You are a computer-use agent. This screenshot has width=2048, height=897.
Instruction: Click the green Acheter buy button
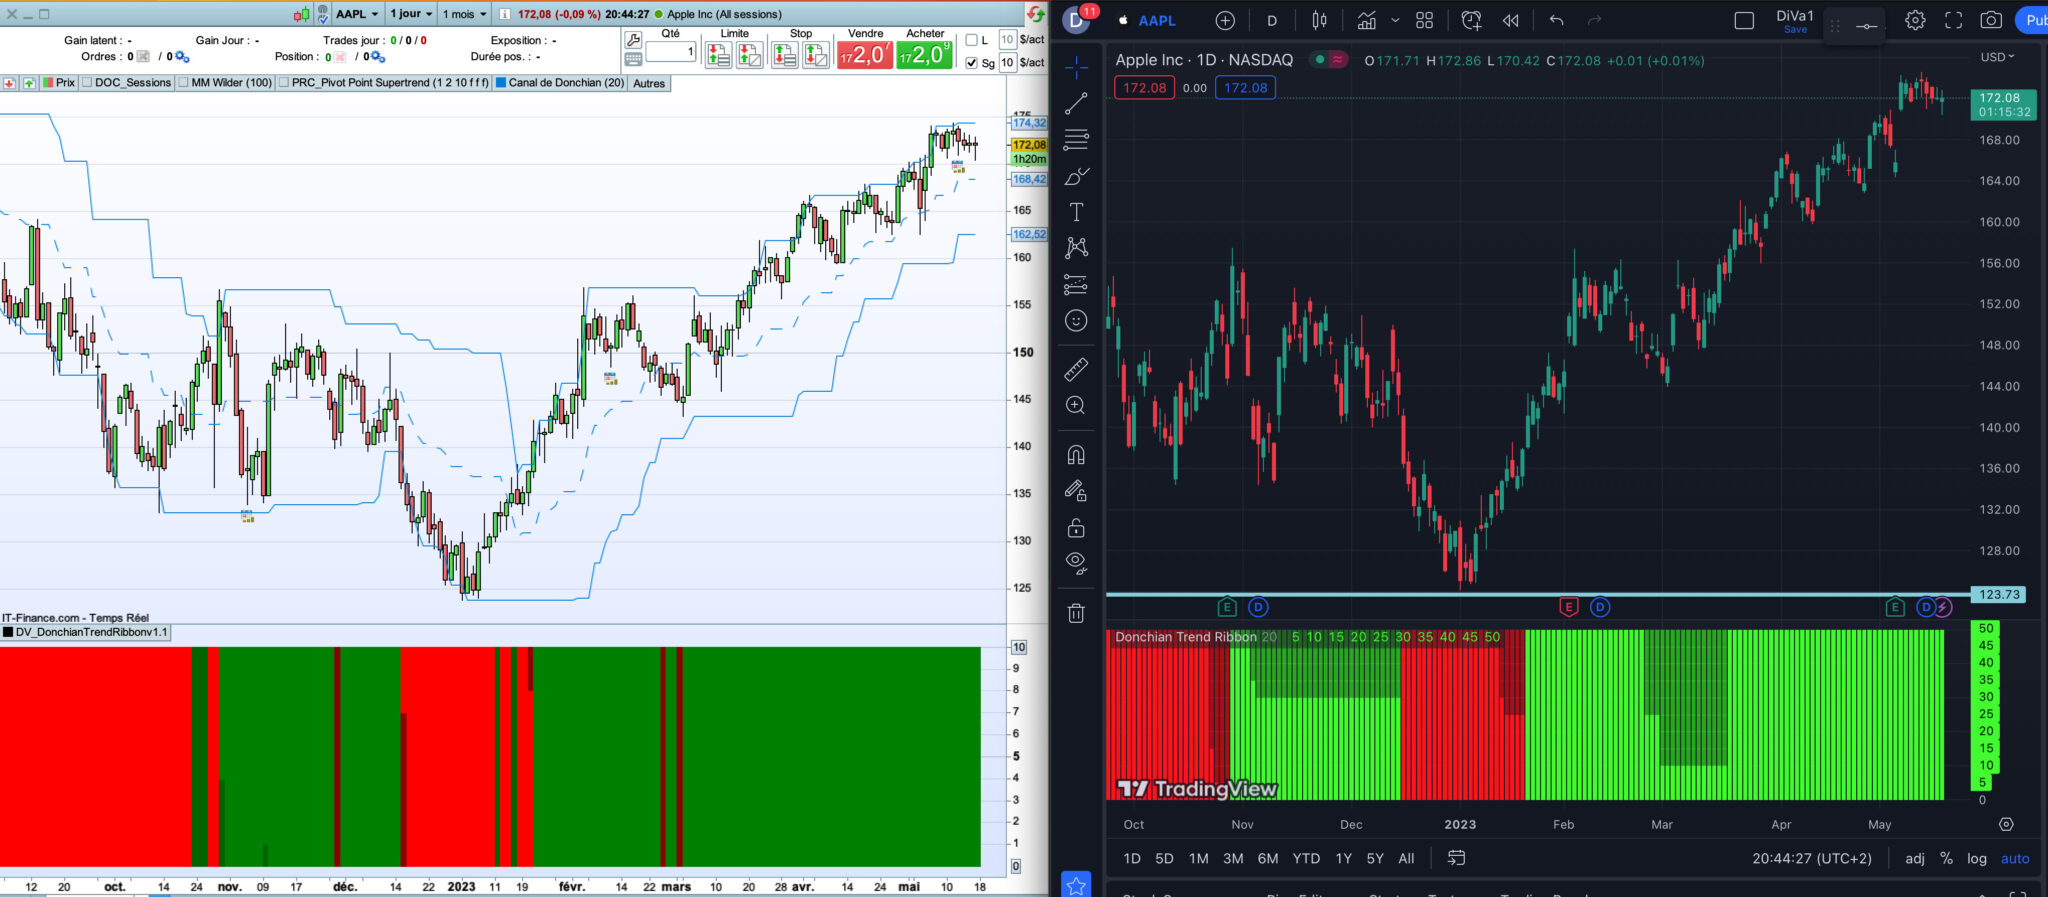point(924,55)
